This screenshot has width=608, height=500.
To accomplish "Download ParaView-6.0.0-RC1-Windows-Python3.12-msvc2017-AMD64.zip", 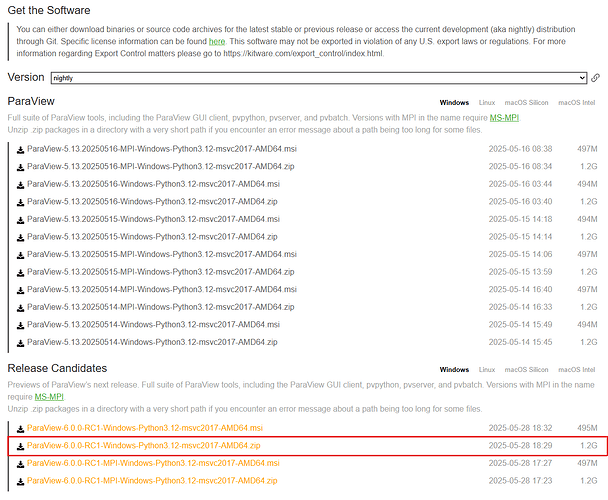I will click(x=143, y=446).
